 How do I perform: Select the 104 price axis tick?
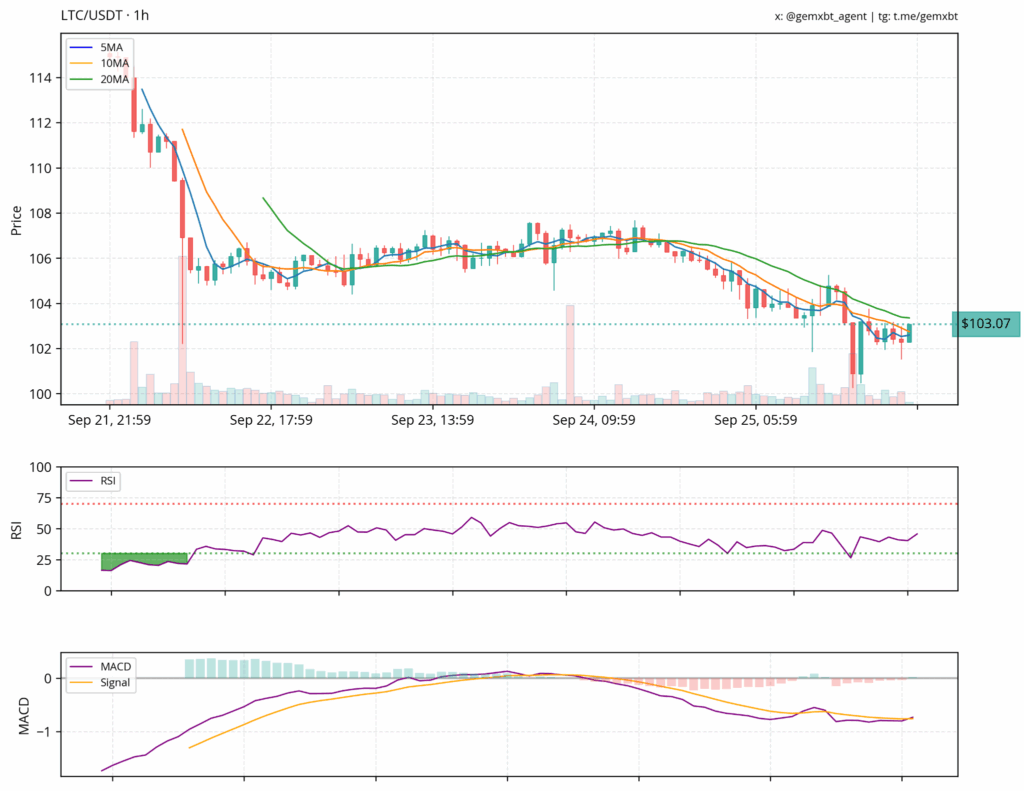(40, 304)
